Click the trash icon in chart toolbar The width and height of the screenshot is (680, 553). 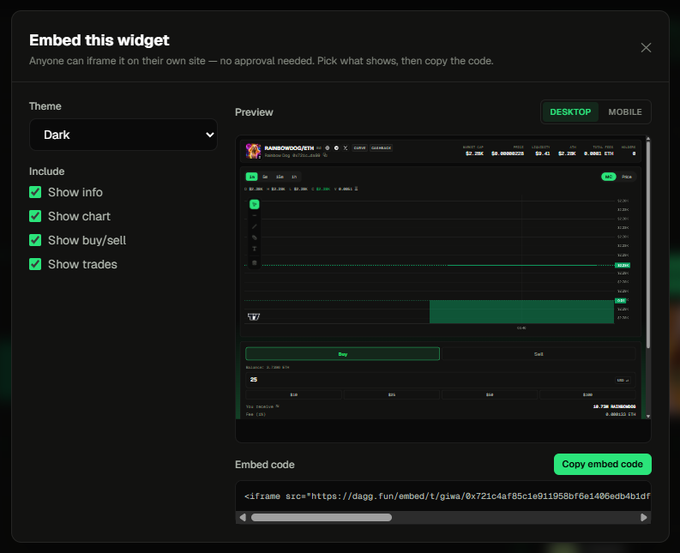pyautogui.click(x=254, y=263)
